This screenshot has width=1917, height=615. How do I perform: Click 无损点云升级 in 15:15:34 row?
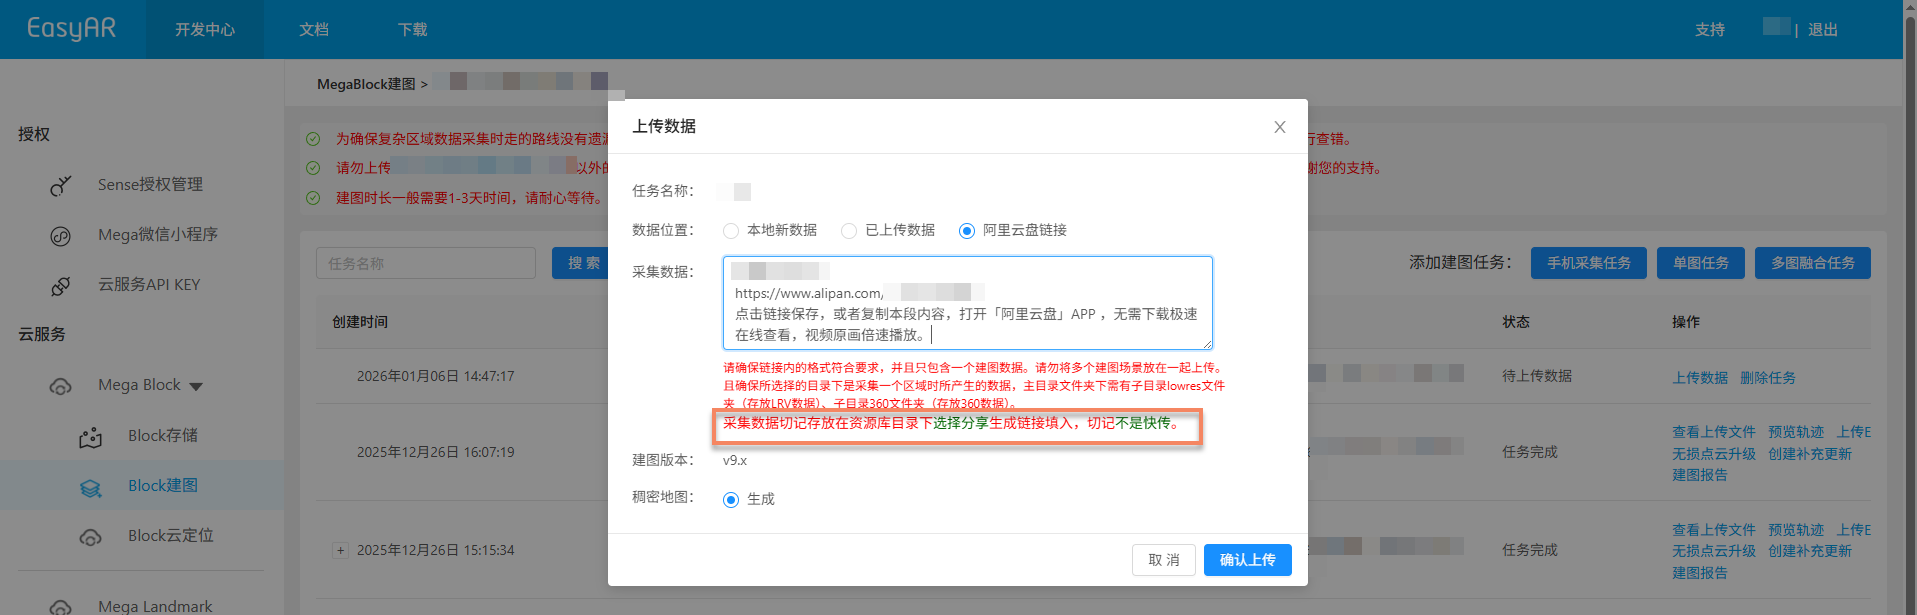click(x=1714, y=551)
